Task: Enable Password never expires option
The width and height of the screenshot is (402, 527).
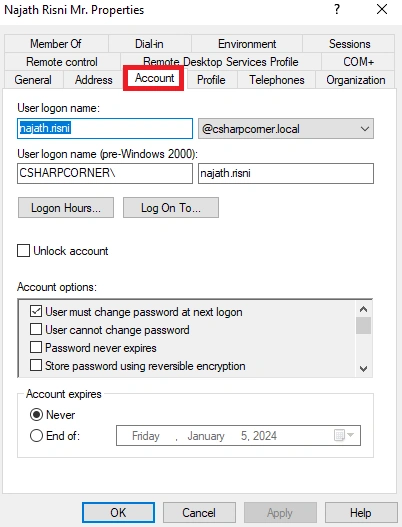Action: 36,347
